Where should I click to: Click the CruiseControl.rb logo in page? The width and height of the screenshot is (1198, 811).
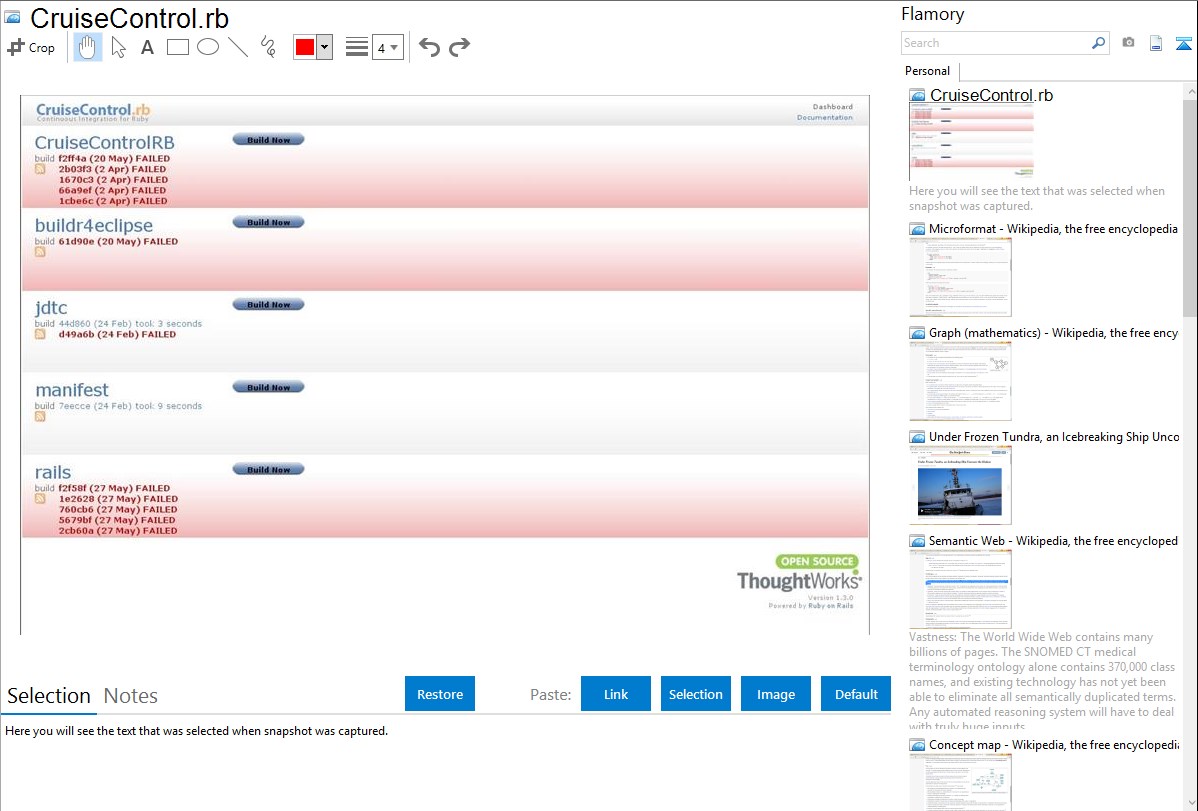point(92,112)
